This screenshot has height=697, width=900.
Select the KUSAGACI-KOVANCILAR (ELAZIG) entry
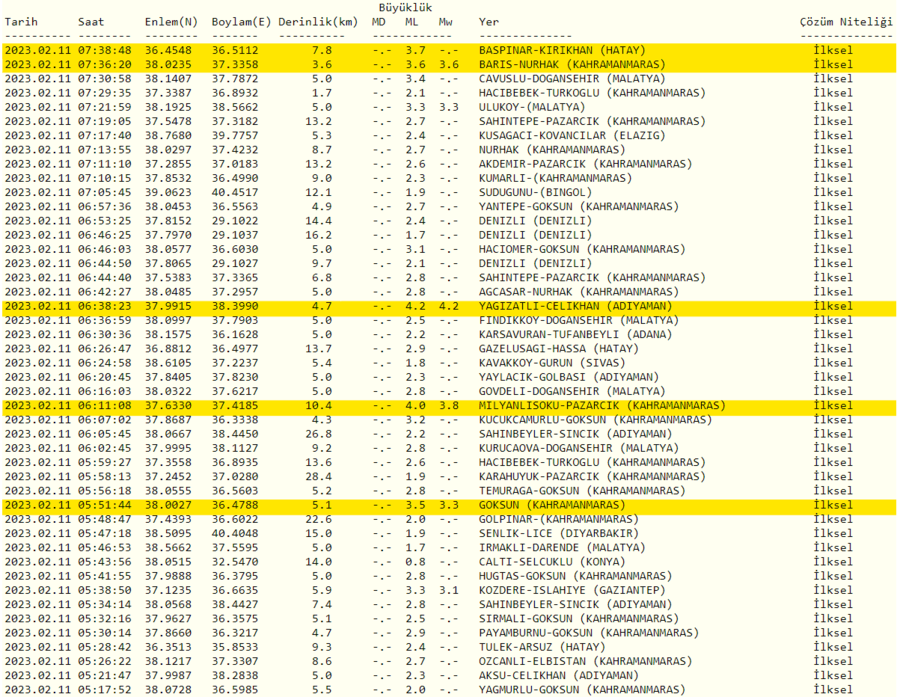coord(565,135)
